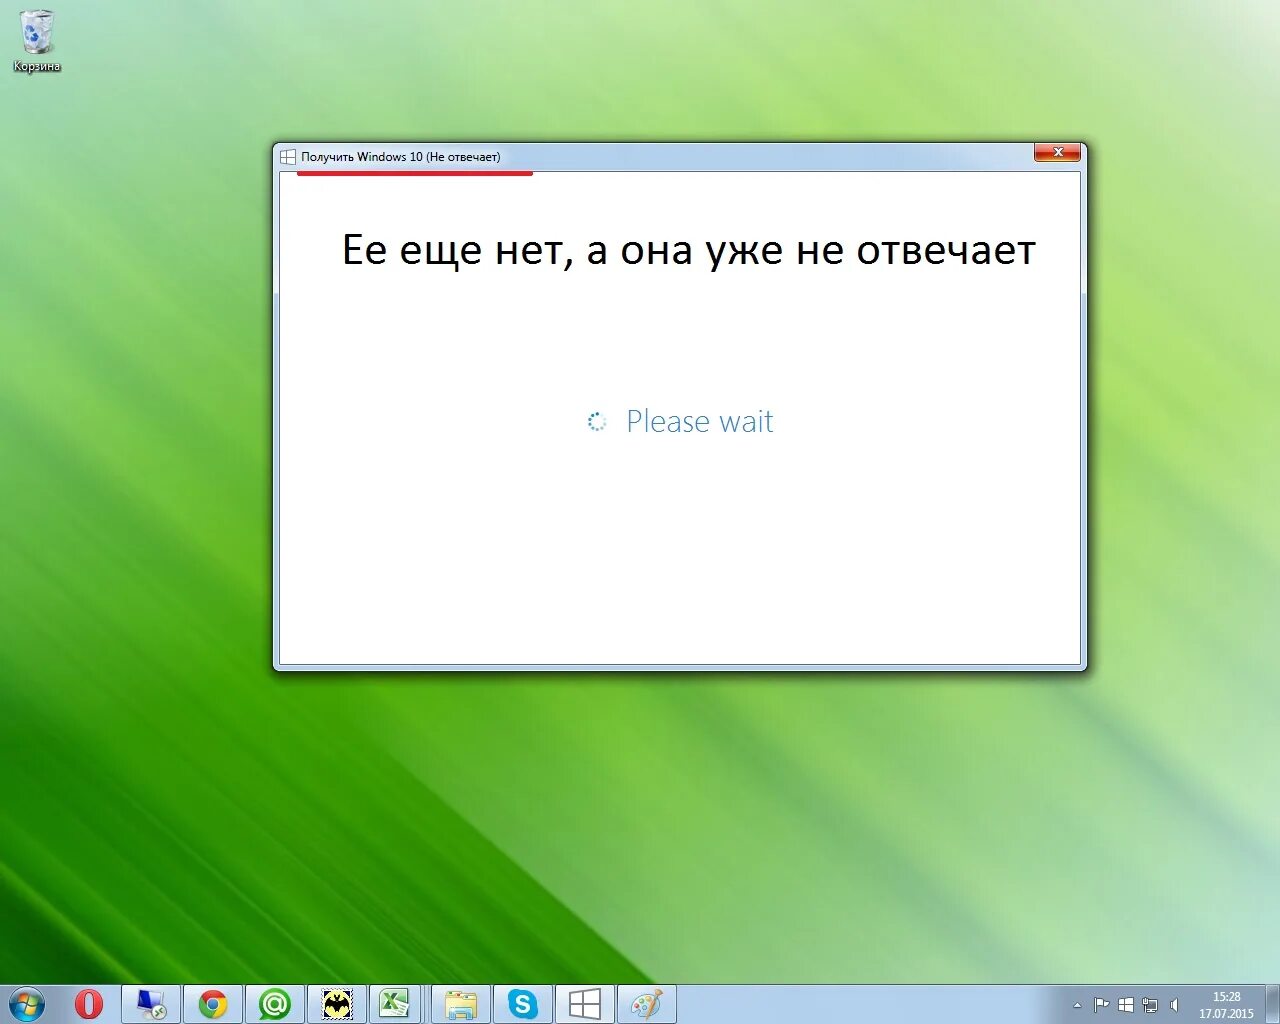Launch Opera browser from taskbar

(89, 1003)
